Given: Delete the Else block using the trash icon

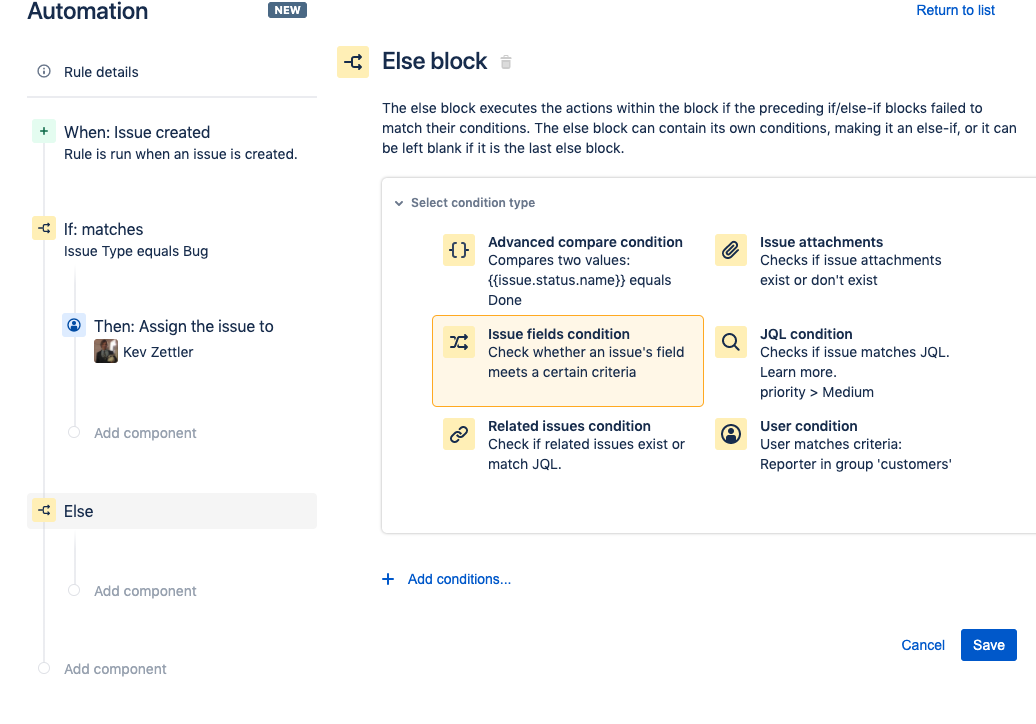Looking at the screenshot, I should point(505,61).
